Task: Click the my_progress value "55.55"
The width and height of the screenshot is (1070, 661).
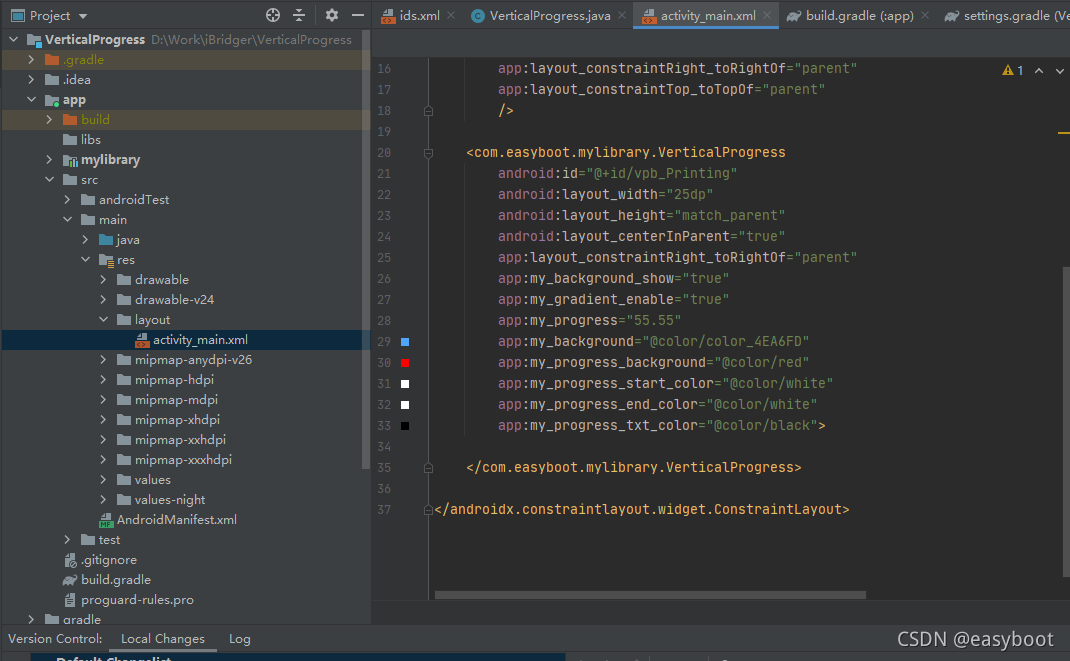Action: (652, 321)
